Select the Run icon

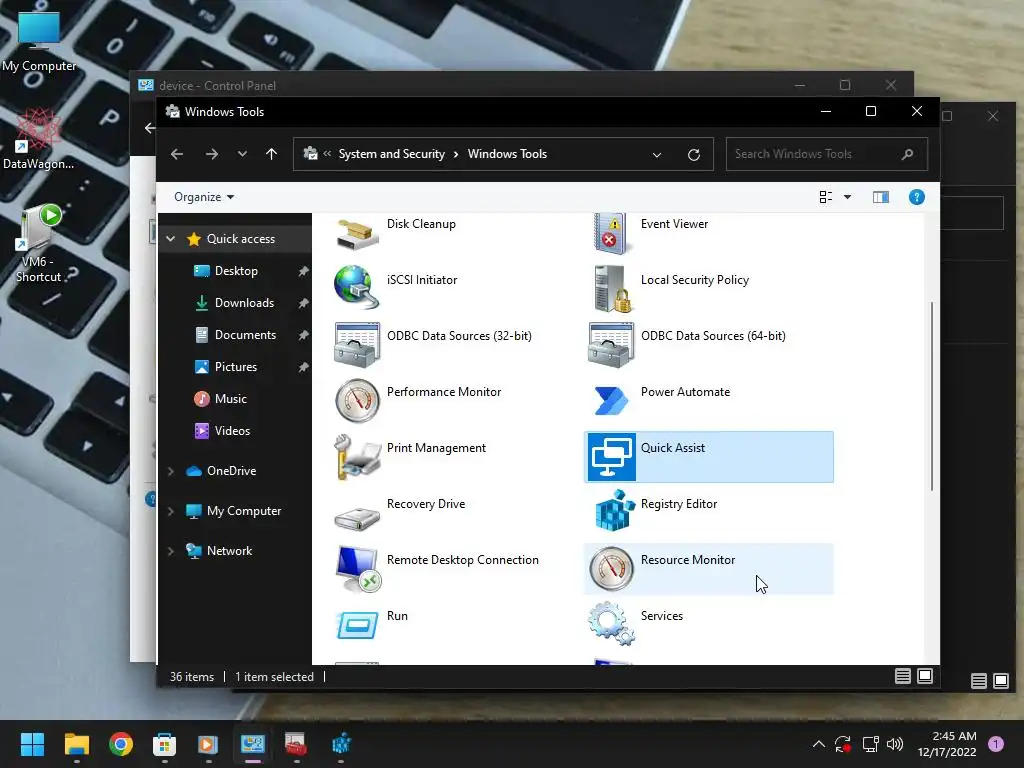(357, 625)
